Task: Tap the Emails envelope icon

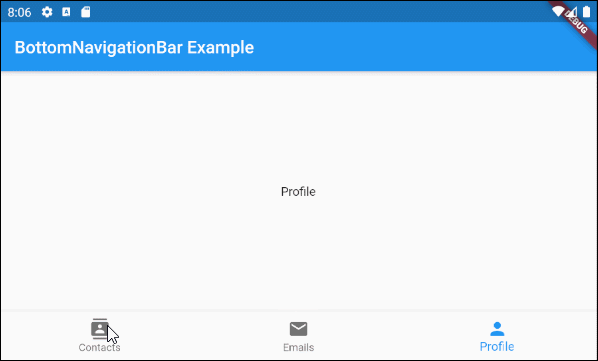Action: point(298,329)
